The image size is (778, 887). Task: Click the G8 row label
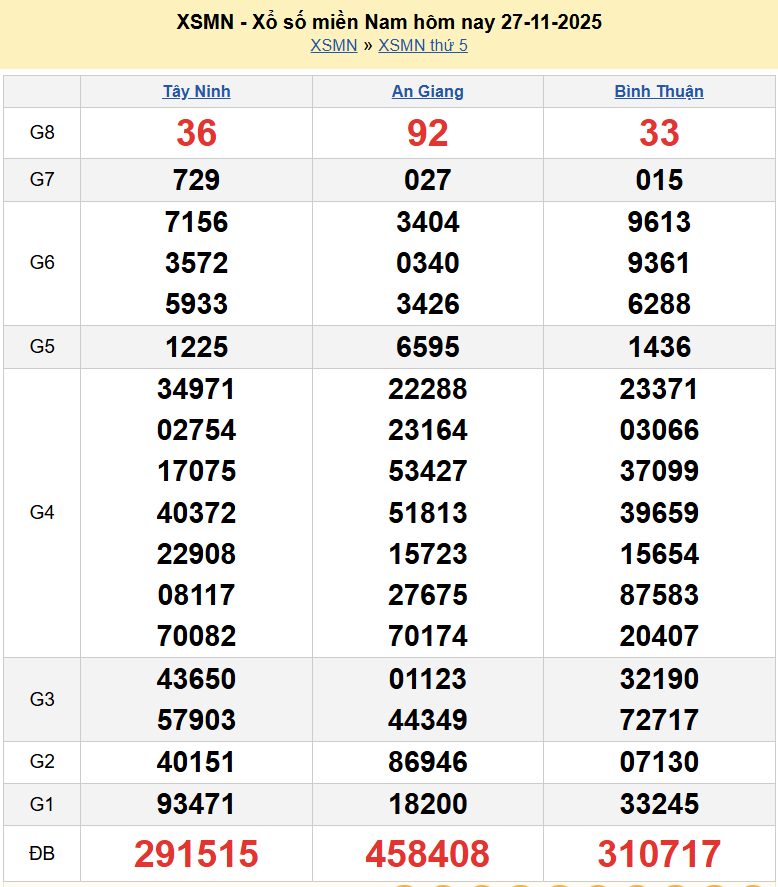pos(42,133)
